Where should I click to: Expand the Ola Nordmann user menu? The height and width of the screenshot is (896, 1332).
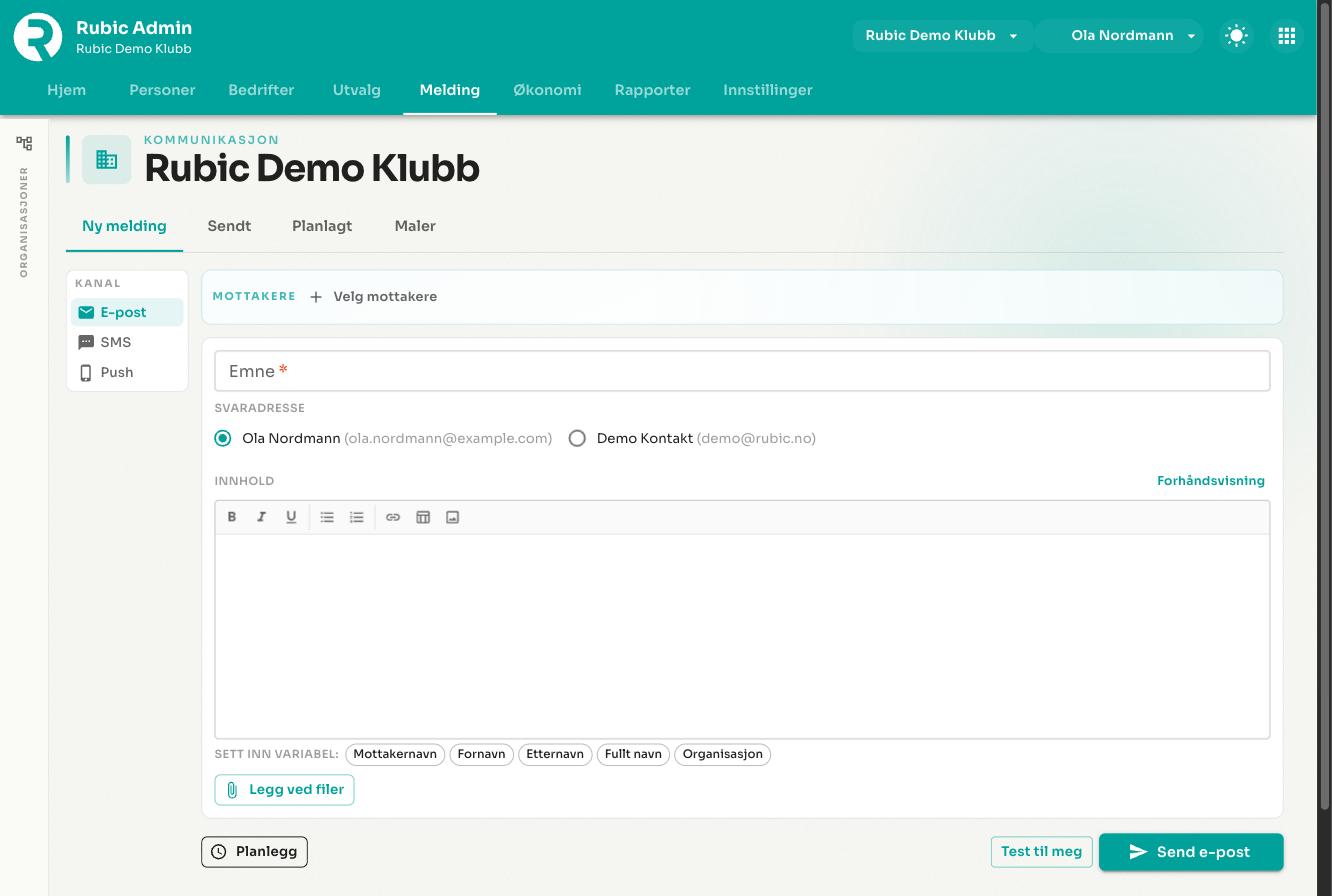coord(1120,36)
